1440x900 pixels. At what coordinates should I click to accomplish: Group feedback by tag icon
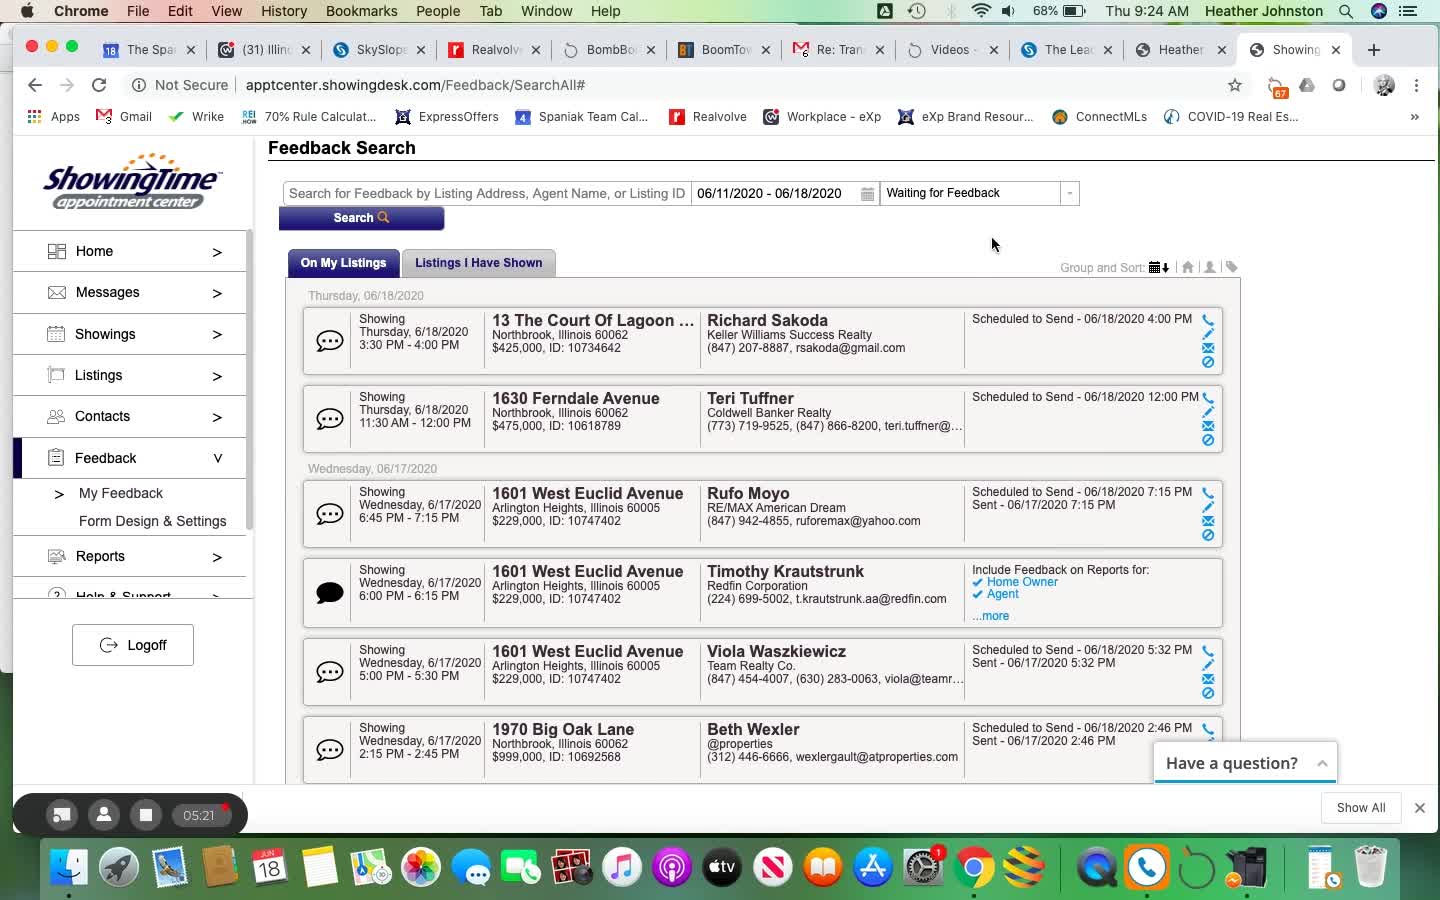pos(1232,267)
